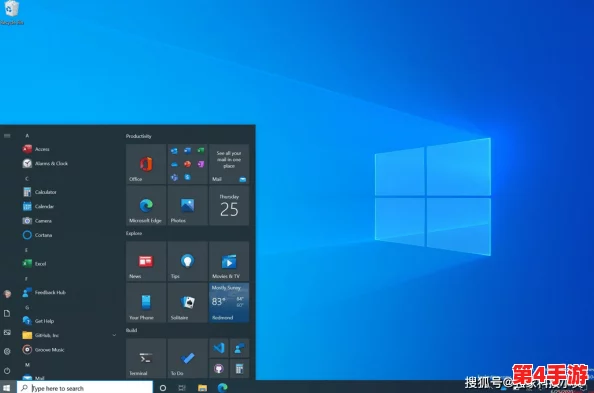This screenshot has width=594, height=393.
Task: Open the To Do tile
Action: [188, 359]
